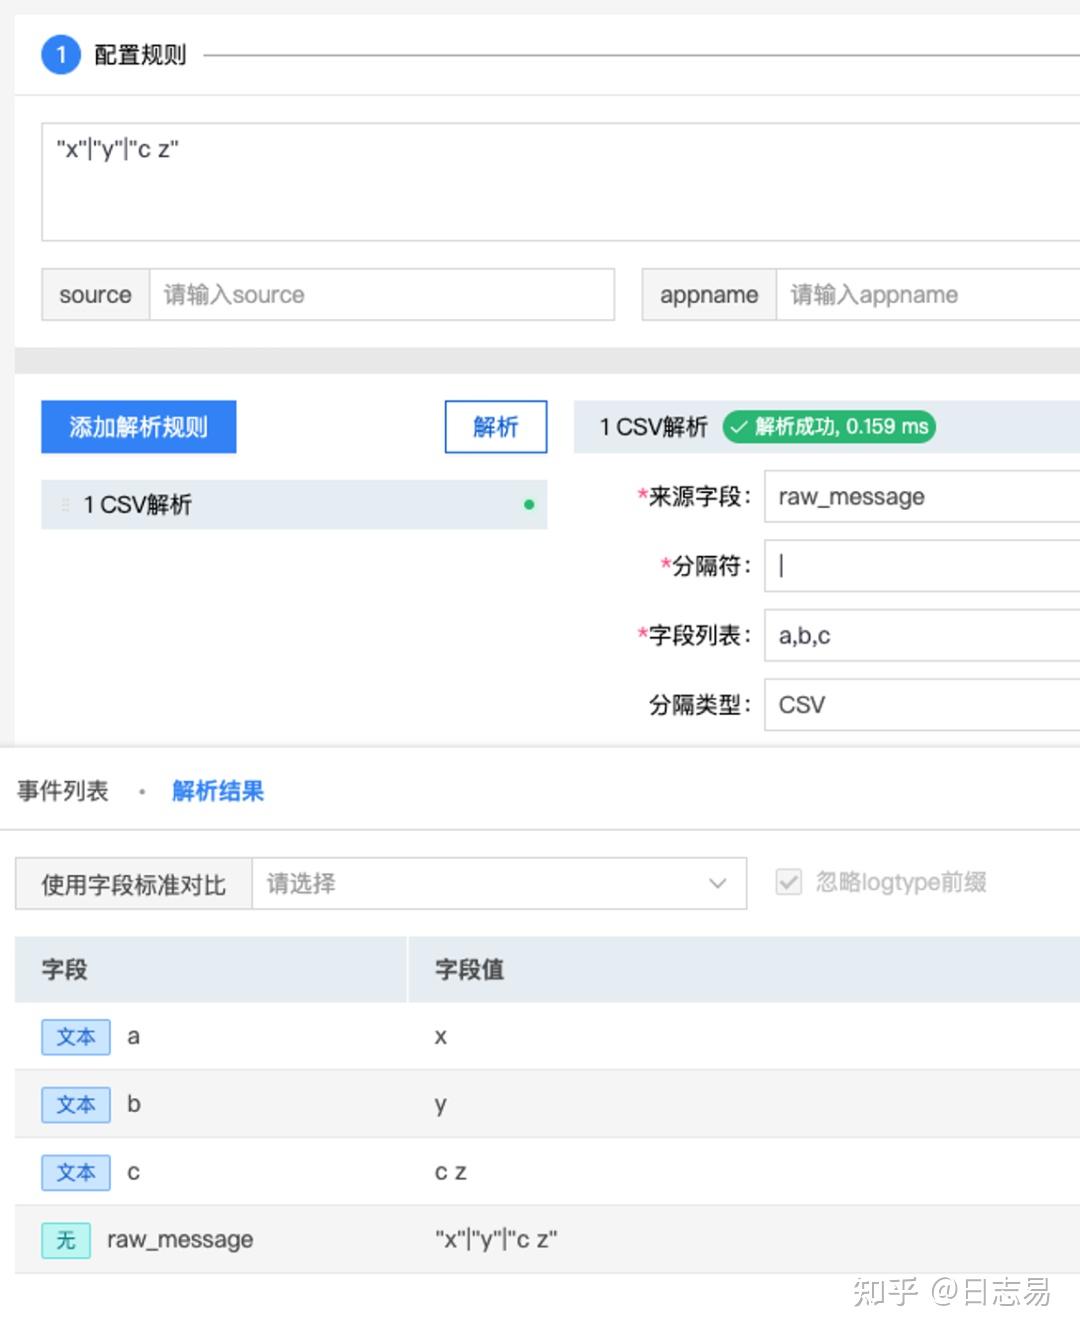Toggle the 忽略logtype前缀 checkbox

[x=789, y=882]
